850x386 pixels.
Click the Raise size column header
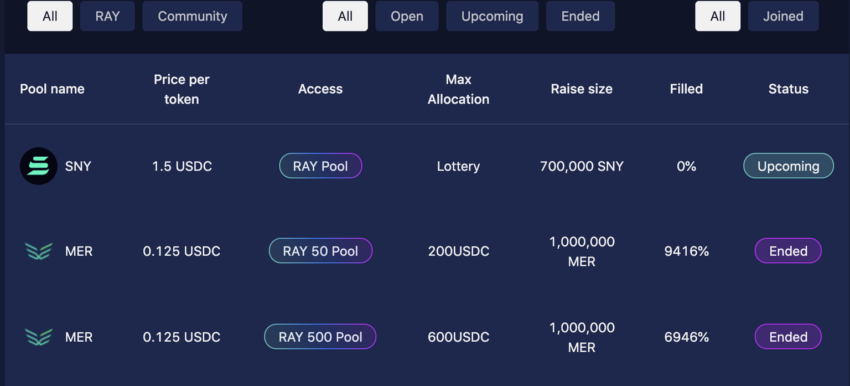coord(582,89)
